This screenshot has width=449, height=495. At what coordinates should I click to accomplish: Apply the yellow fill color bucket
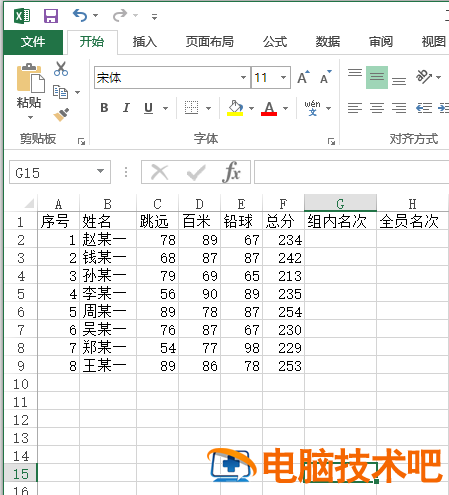pos(235,108)
